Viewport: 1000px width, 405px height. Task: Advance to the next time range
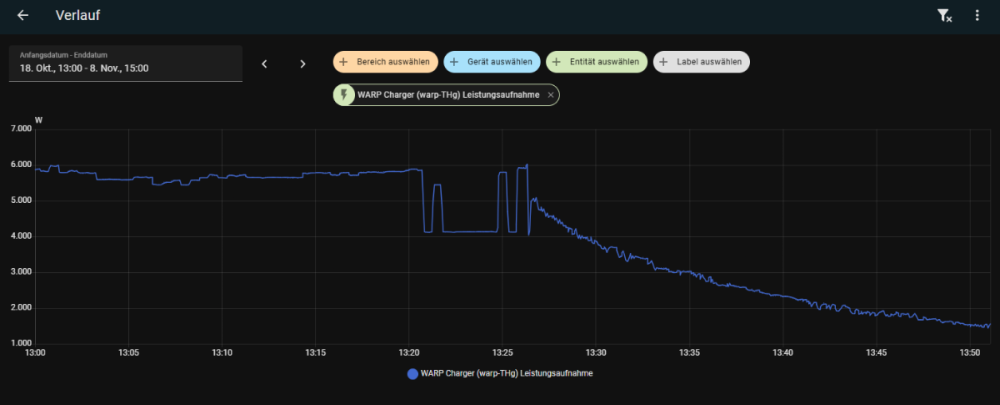tap(303, 64)
